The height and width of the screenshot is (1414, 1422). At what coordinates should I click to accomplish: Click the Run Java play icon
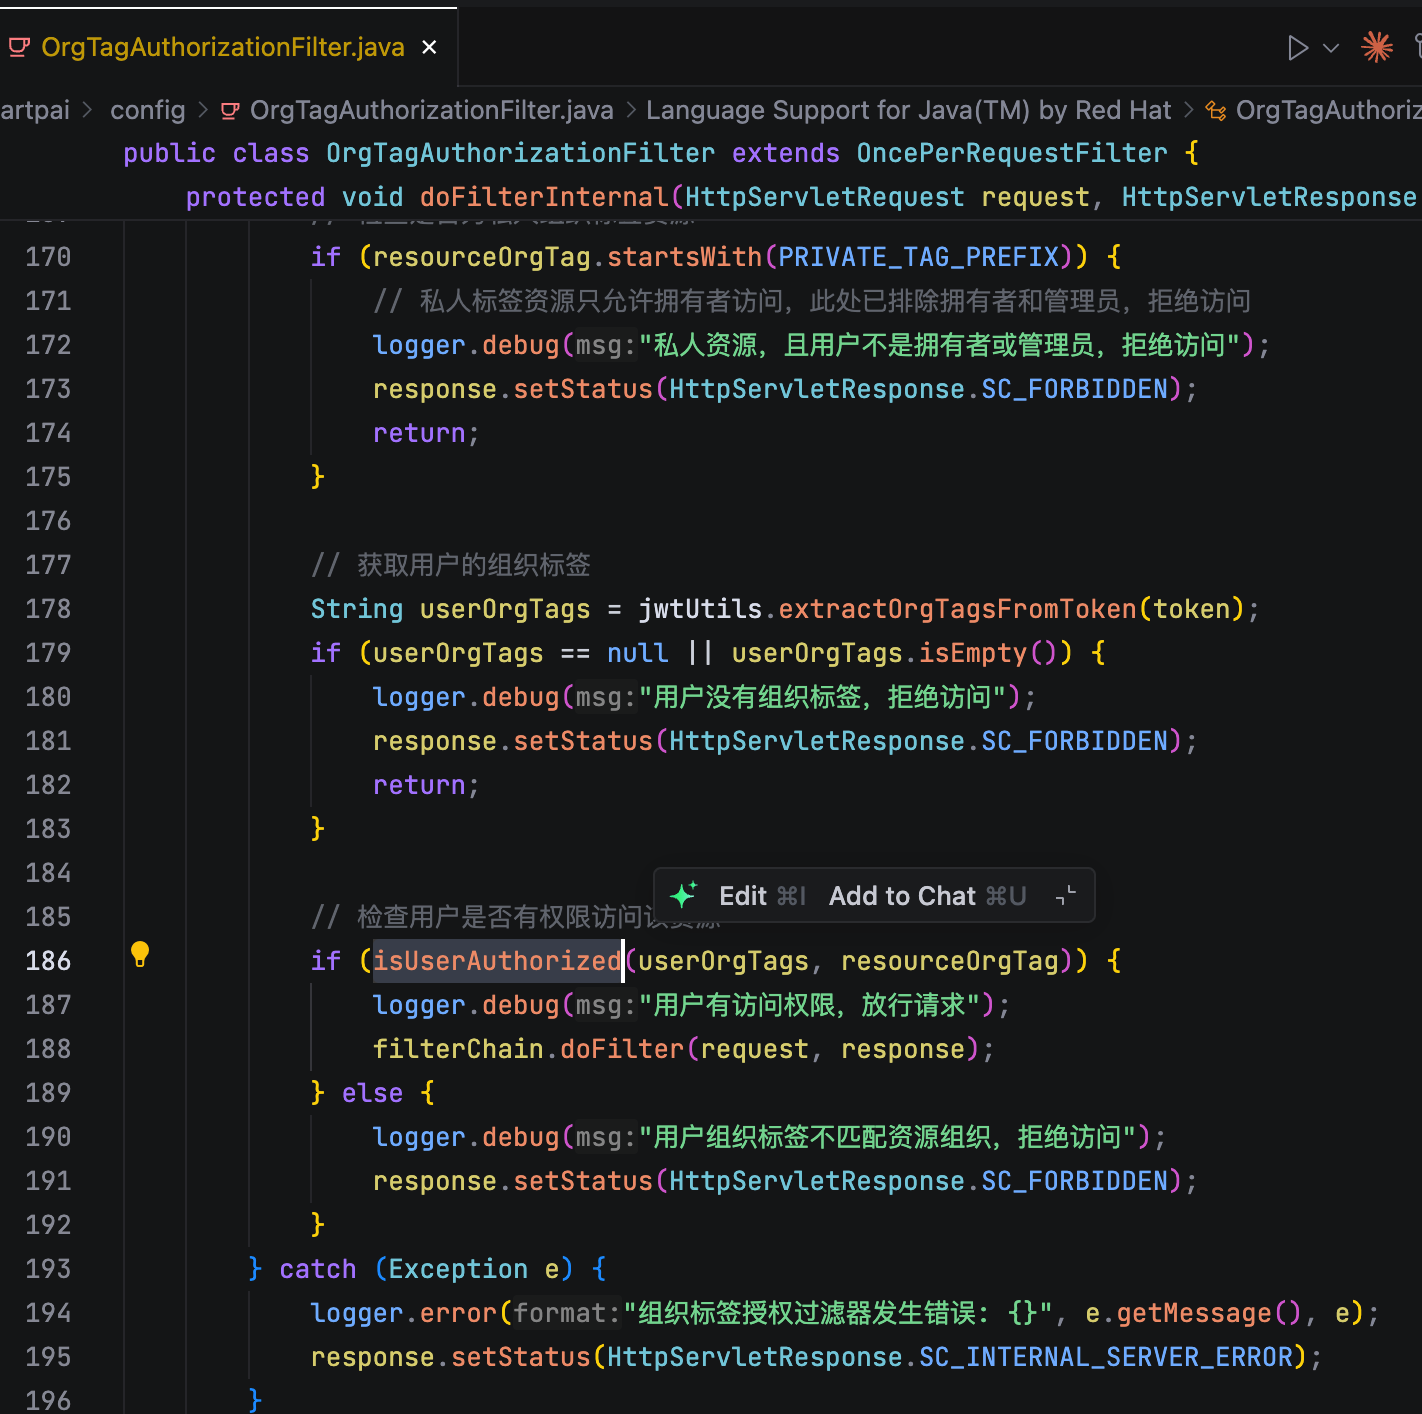coord(1297,48)
